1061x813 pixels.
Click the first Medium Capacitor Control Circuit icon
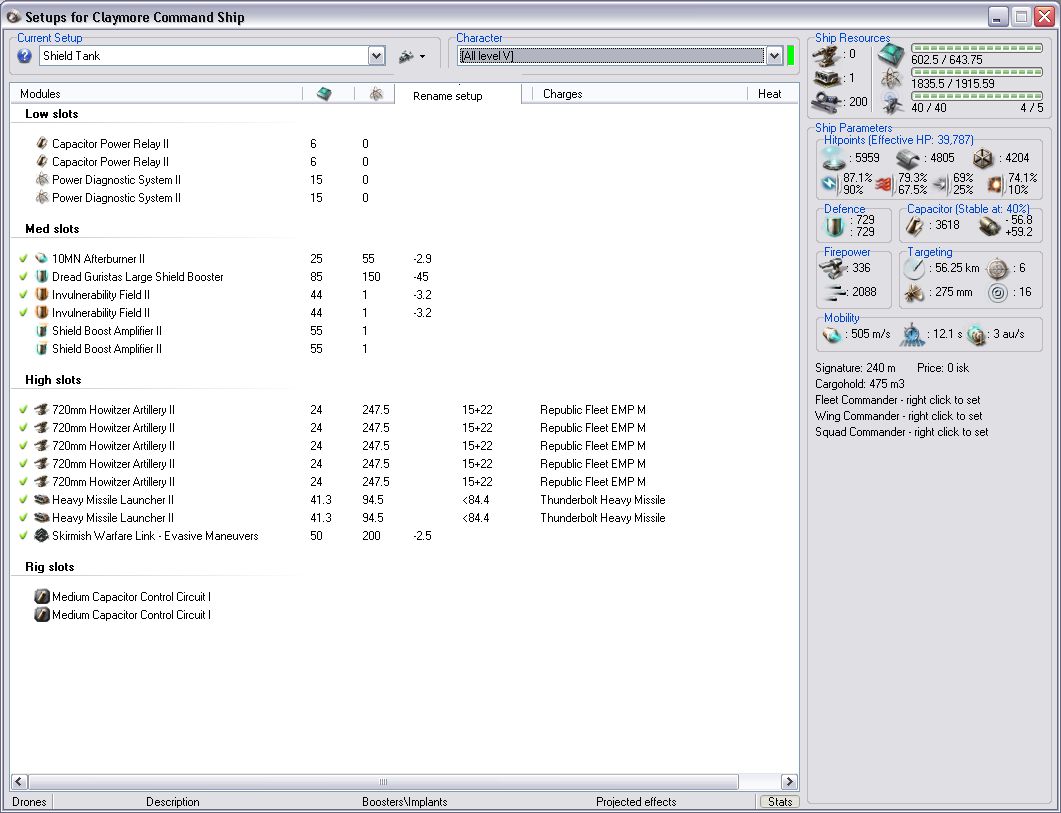coord(42,597)
